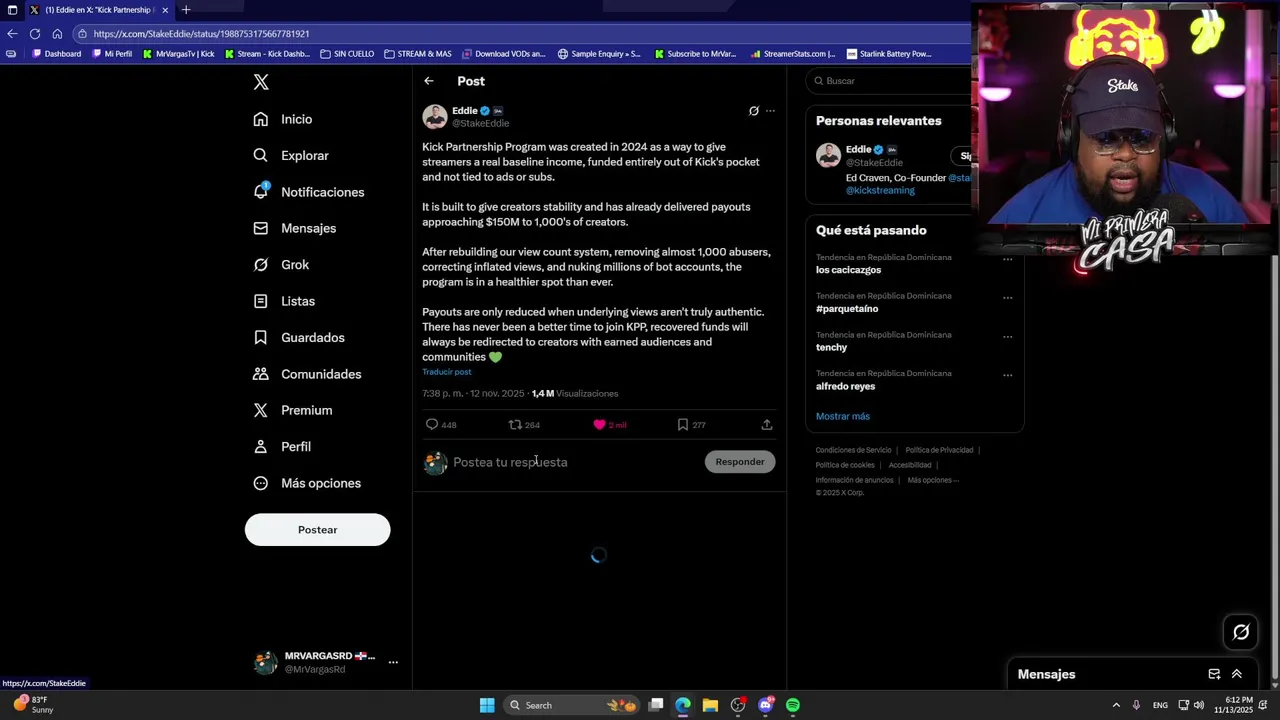Open STREAM & MAS bookmark folder
This screenshot has height=720, width=1280.
(418, 54)
